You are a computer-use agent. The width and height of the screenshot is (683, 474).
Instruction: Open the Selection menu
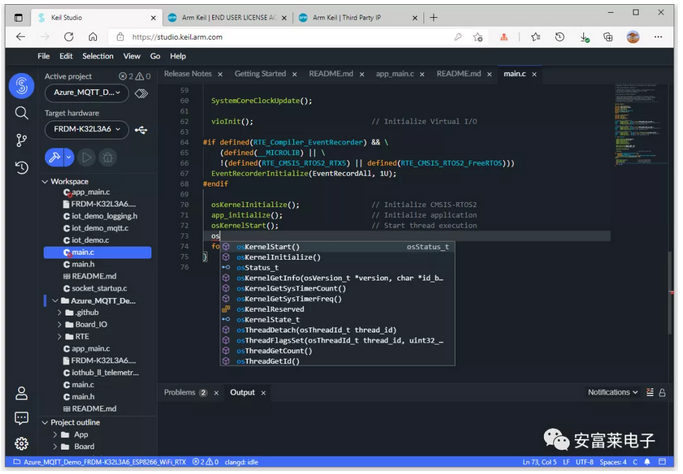[98, 56]
